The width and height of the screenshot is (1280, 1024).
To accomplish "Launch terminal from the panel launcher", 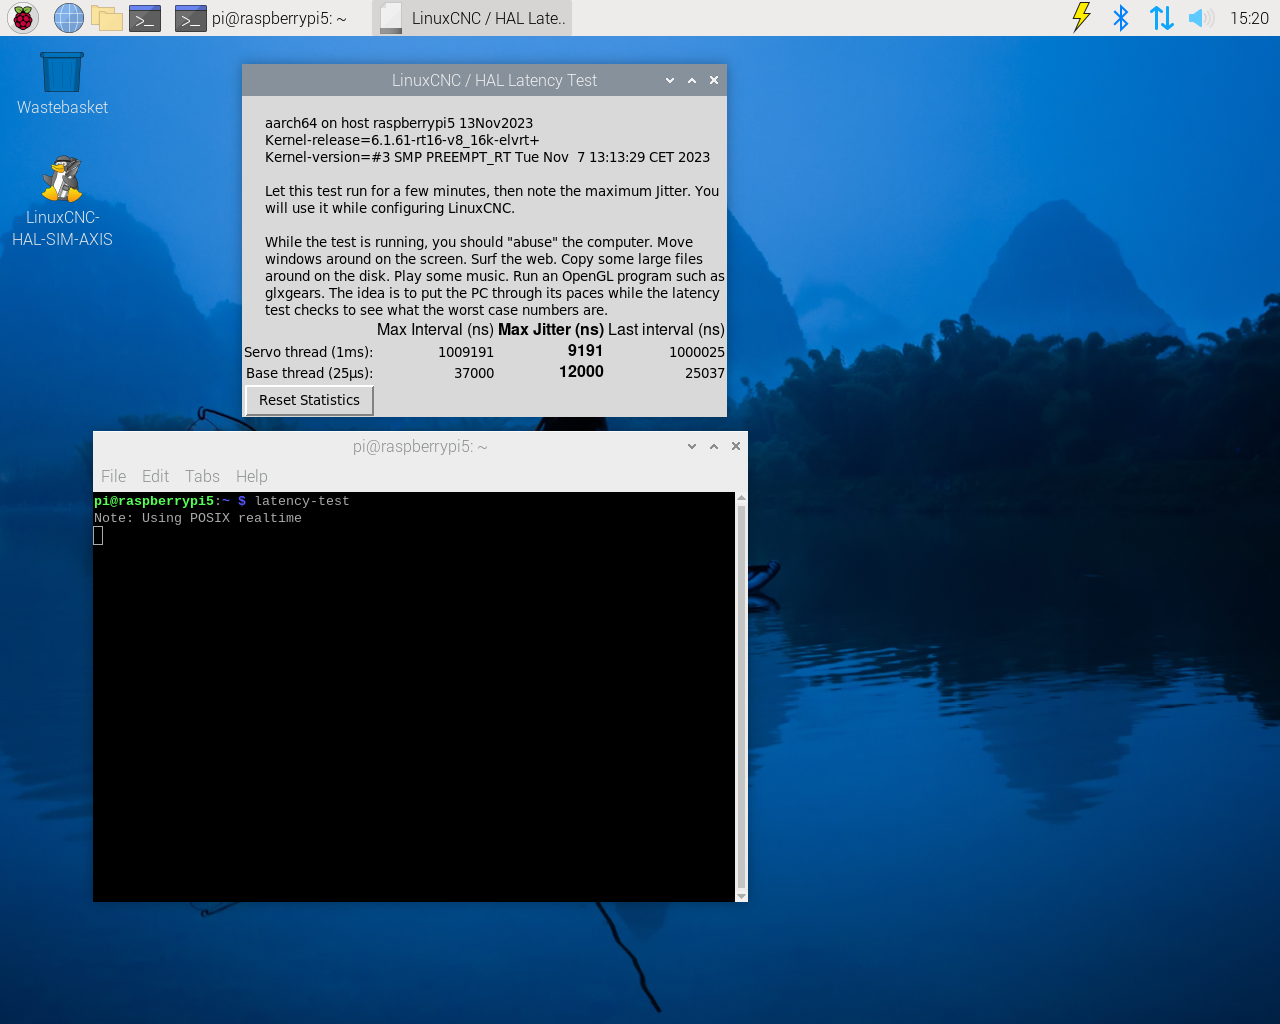I will [145, 18].
